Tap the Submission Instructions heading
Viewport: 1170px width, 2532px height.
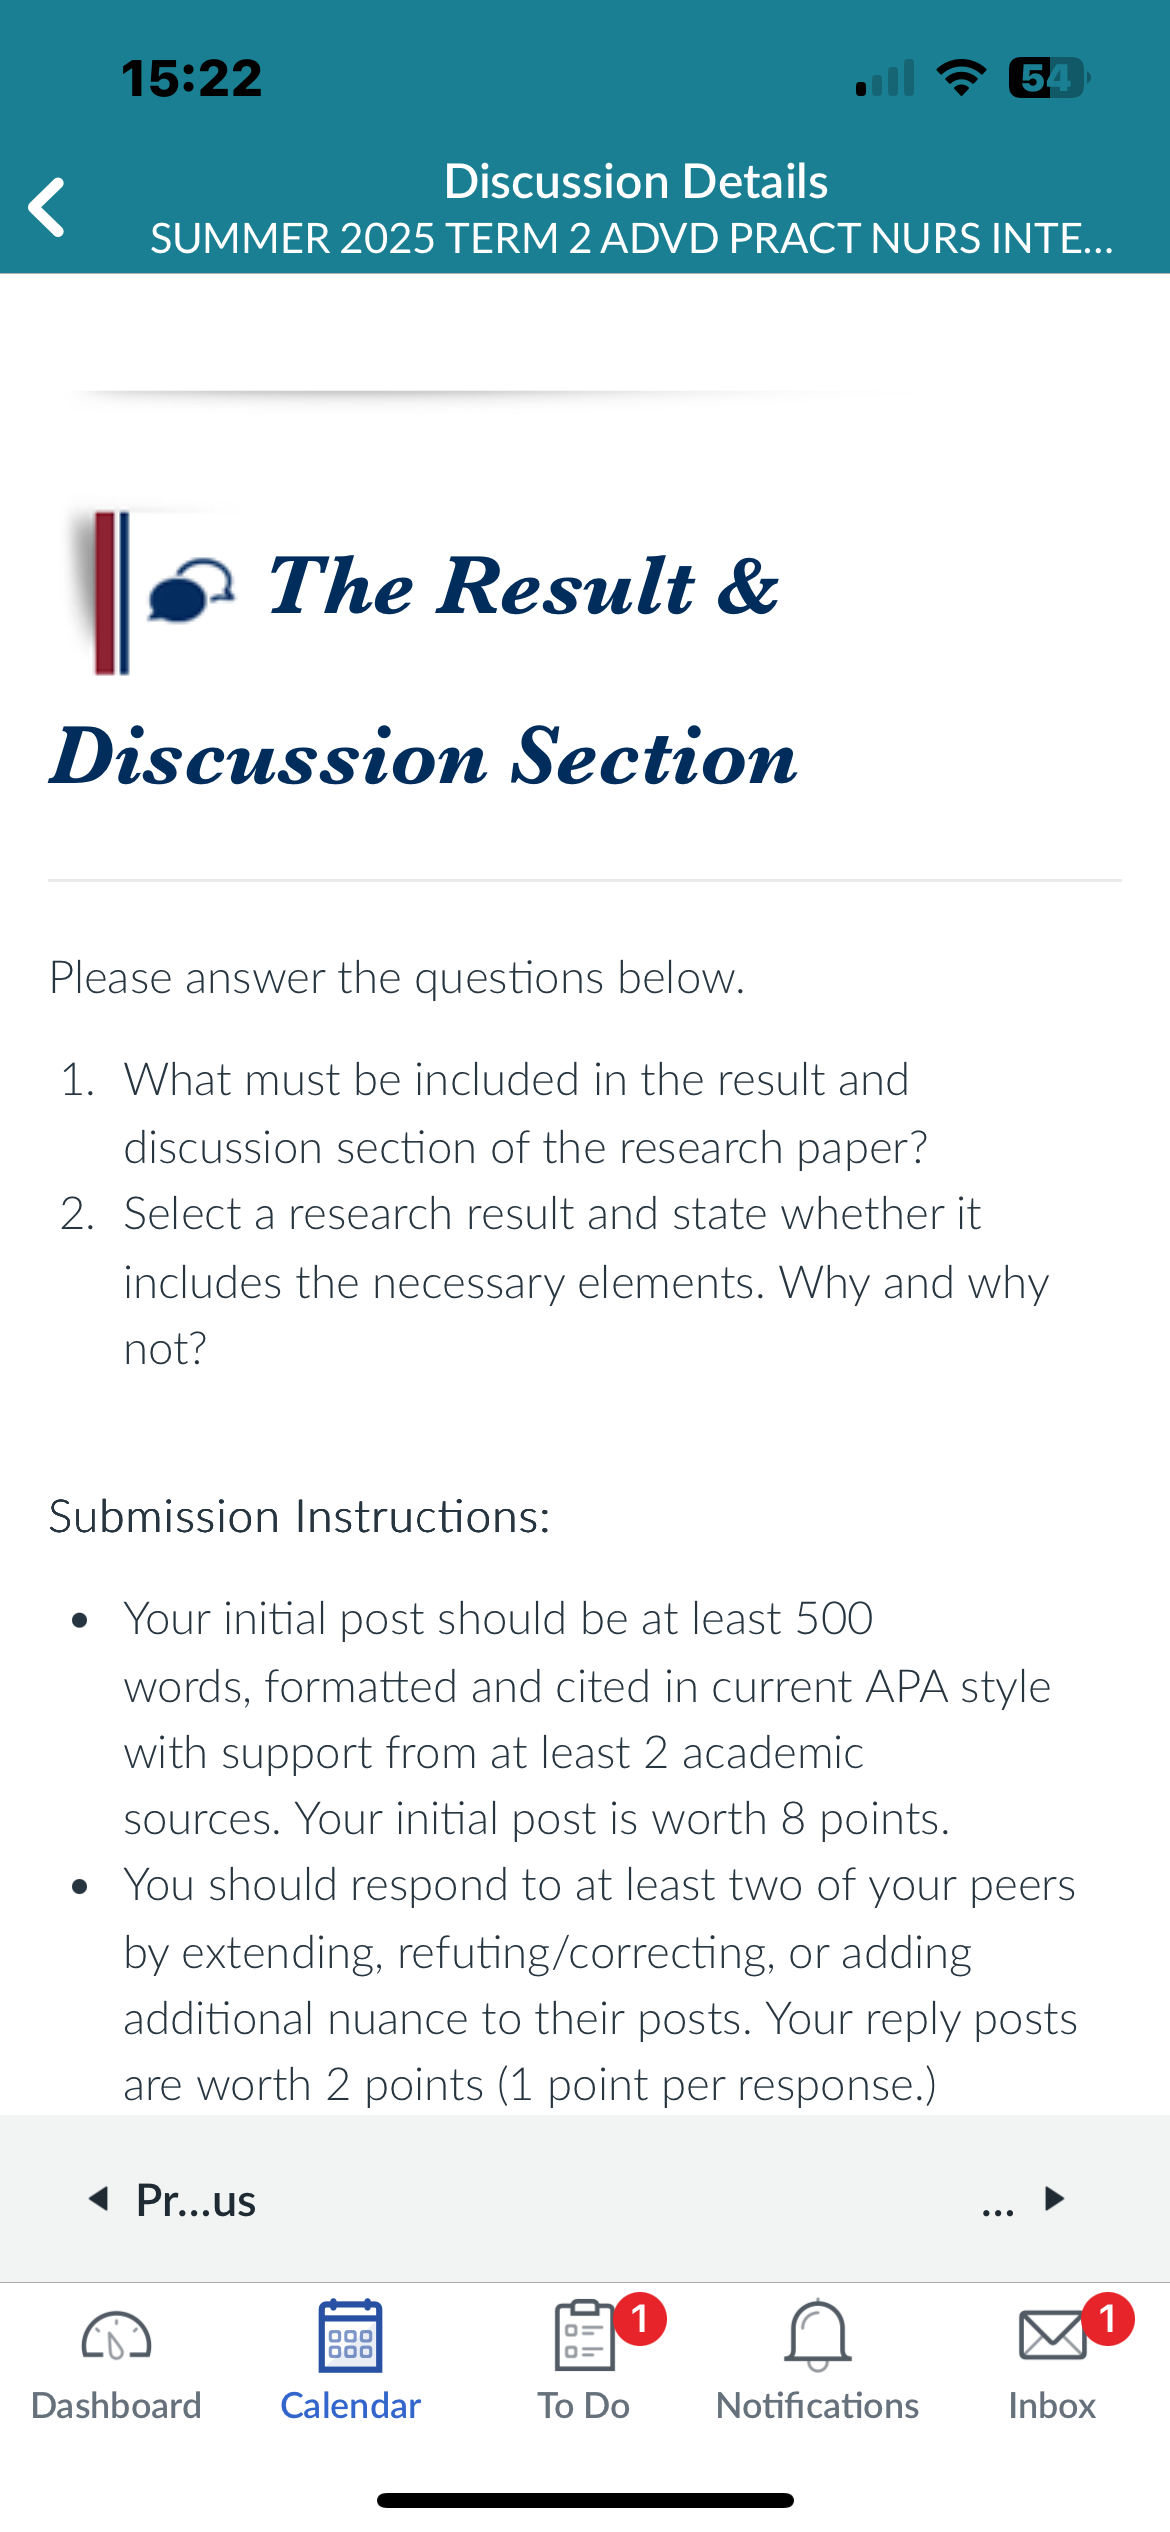(299, 1517)
